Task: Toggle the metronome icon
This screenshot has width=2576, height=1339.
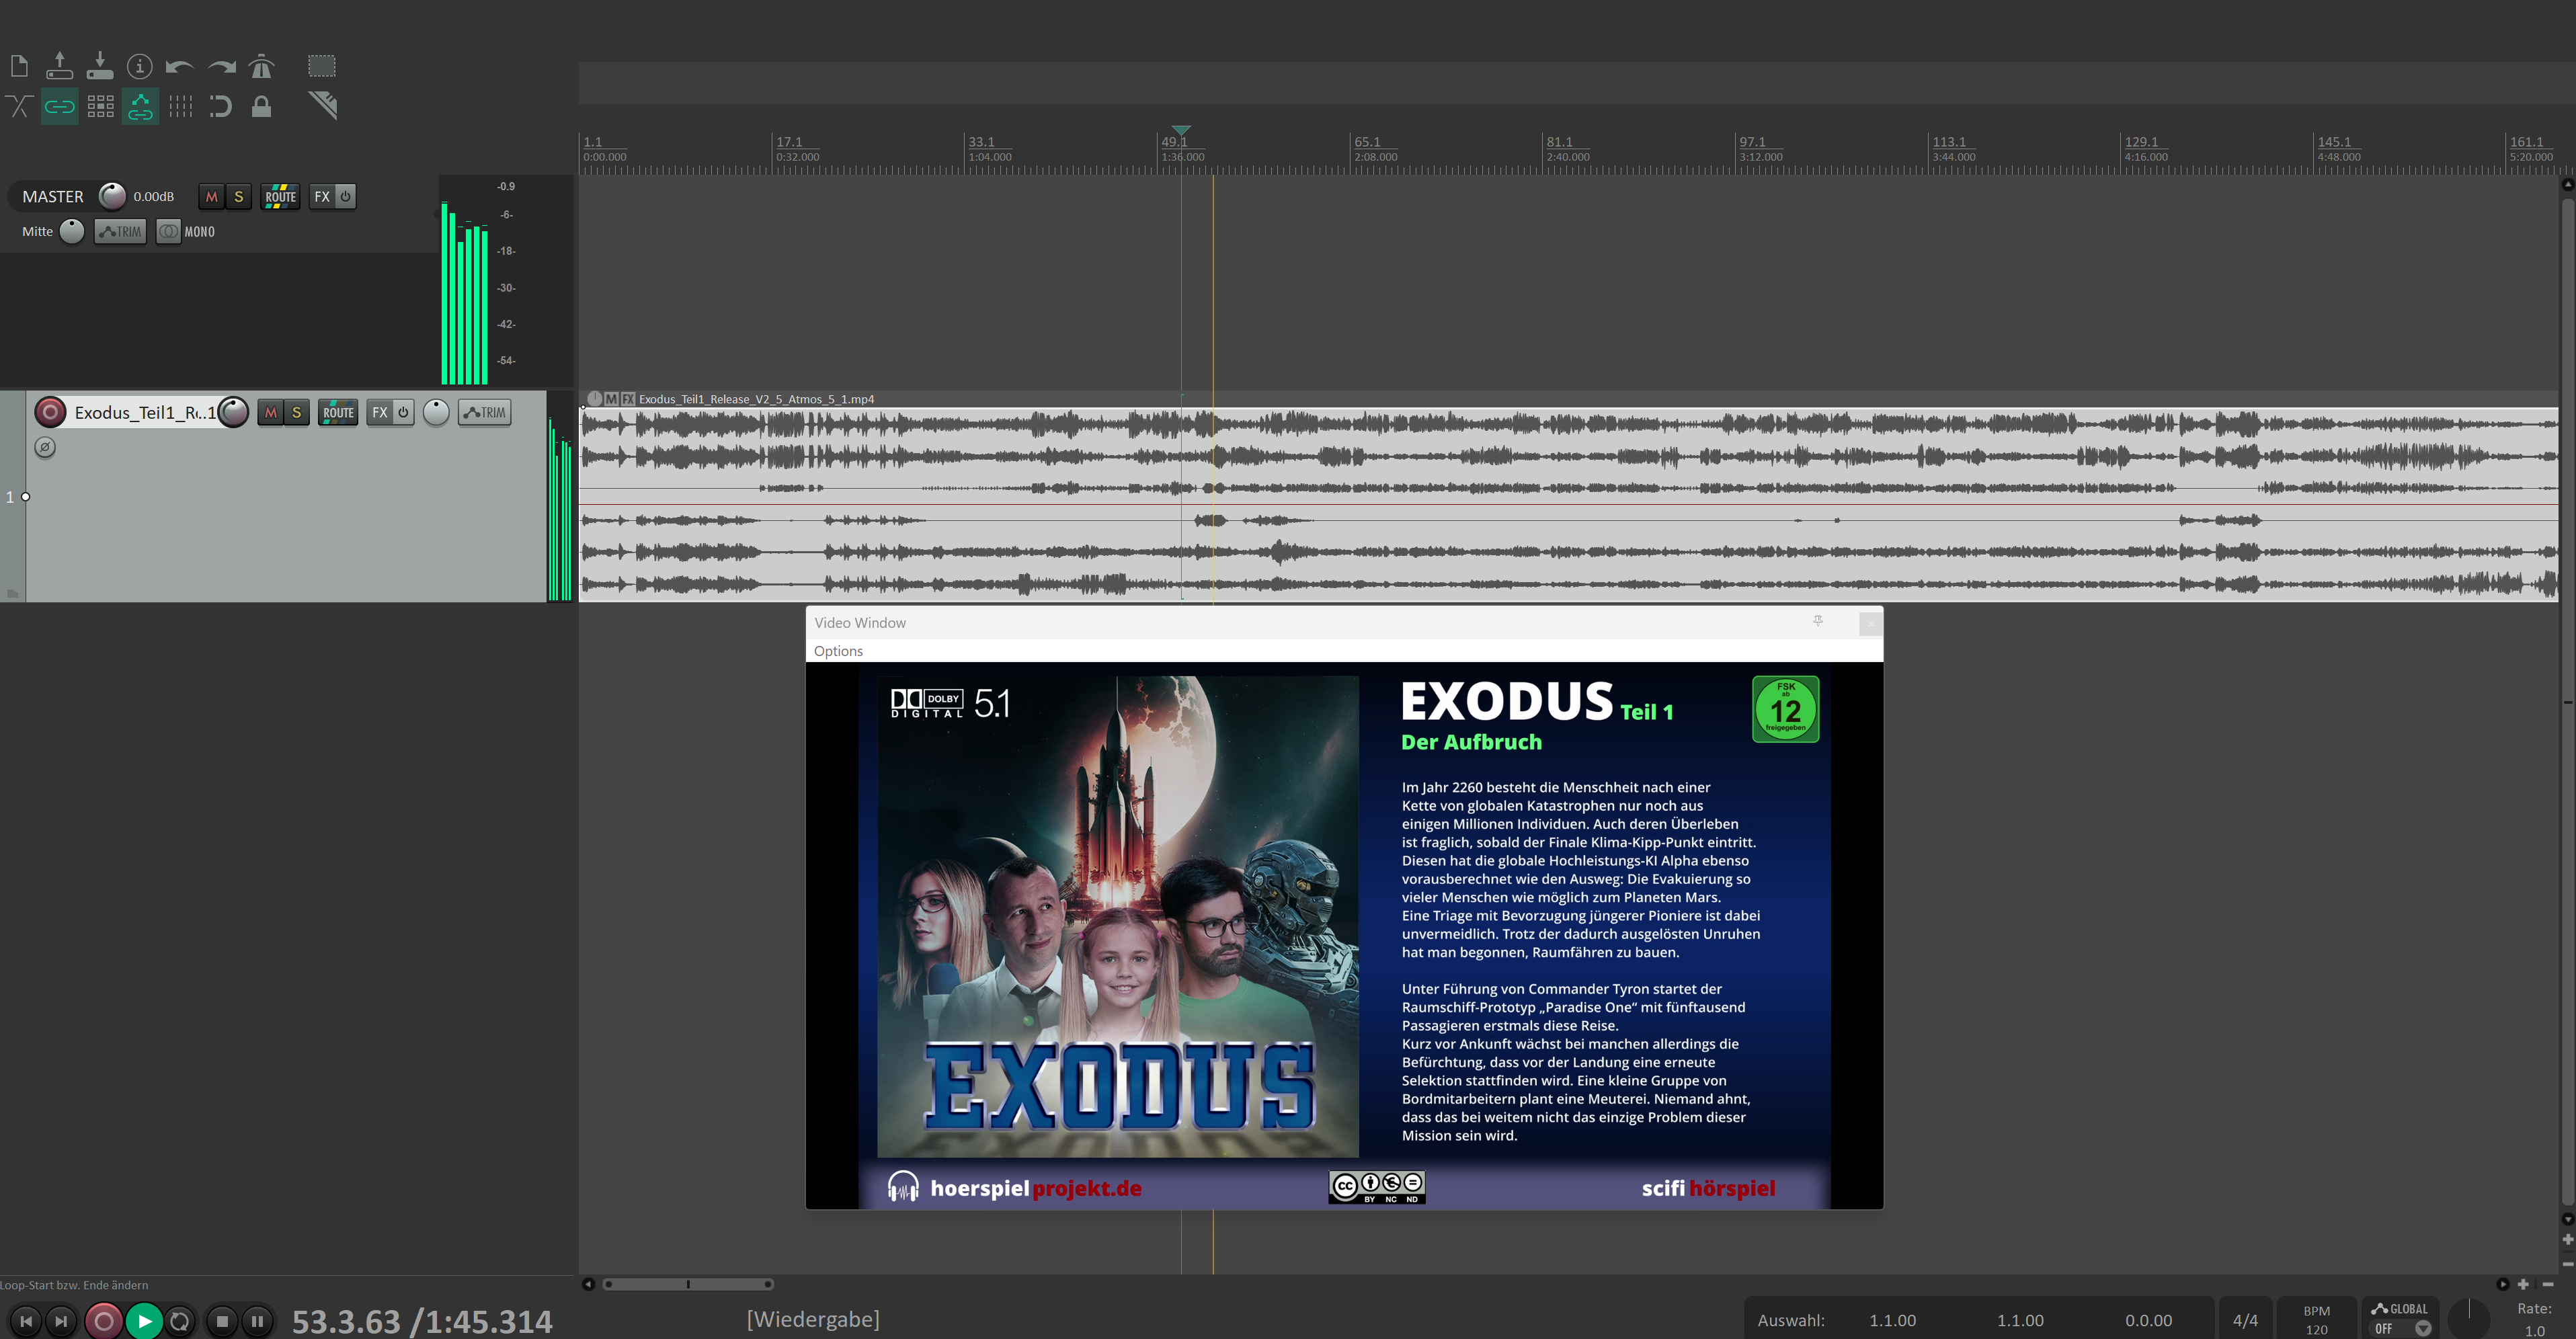Action: [261, 66]
